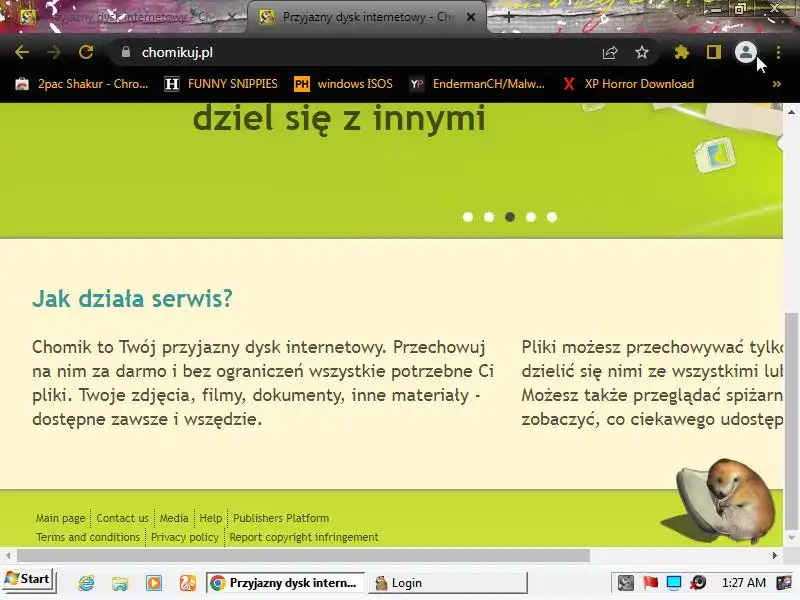Image resolution: width=800 pixels, height=600 pixels.
Task: Click the share page icon in address bar
Action: pos(610,52)
